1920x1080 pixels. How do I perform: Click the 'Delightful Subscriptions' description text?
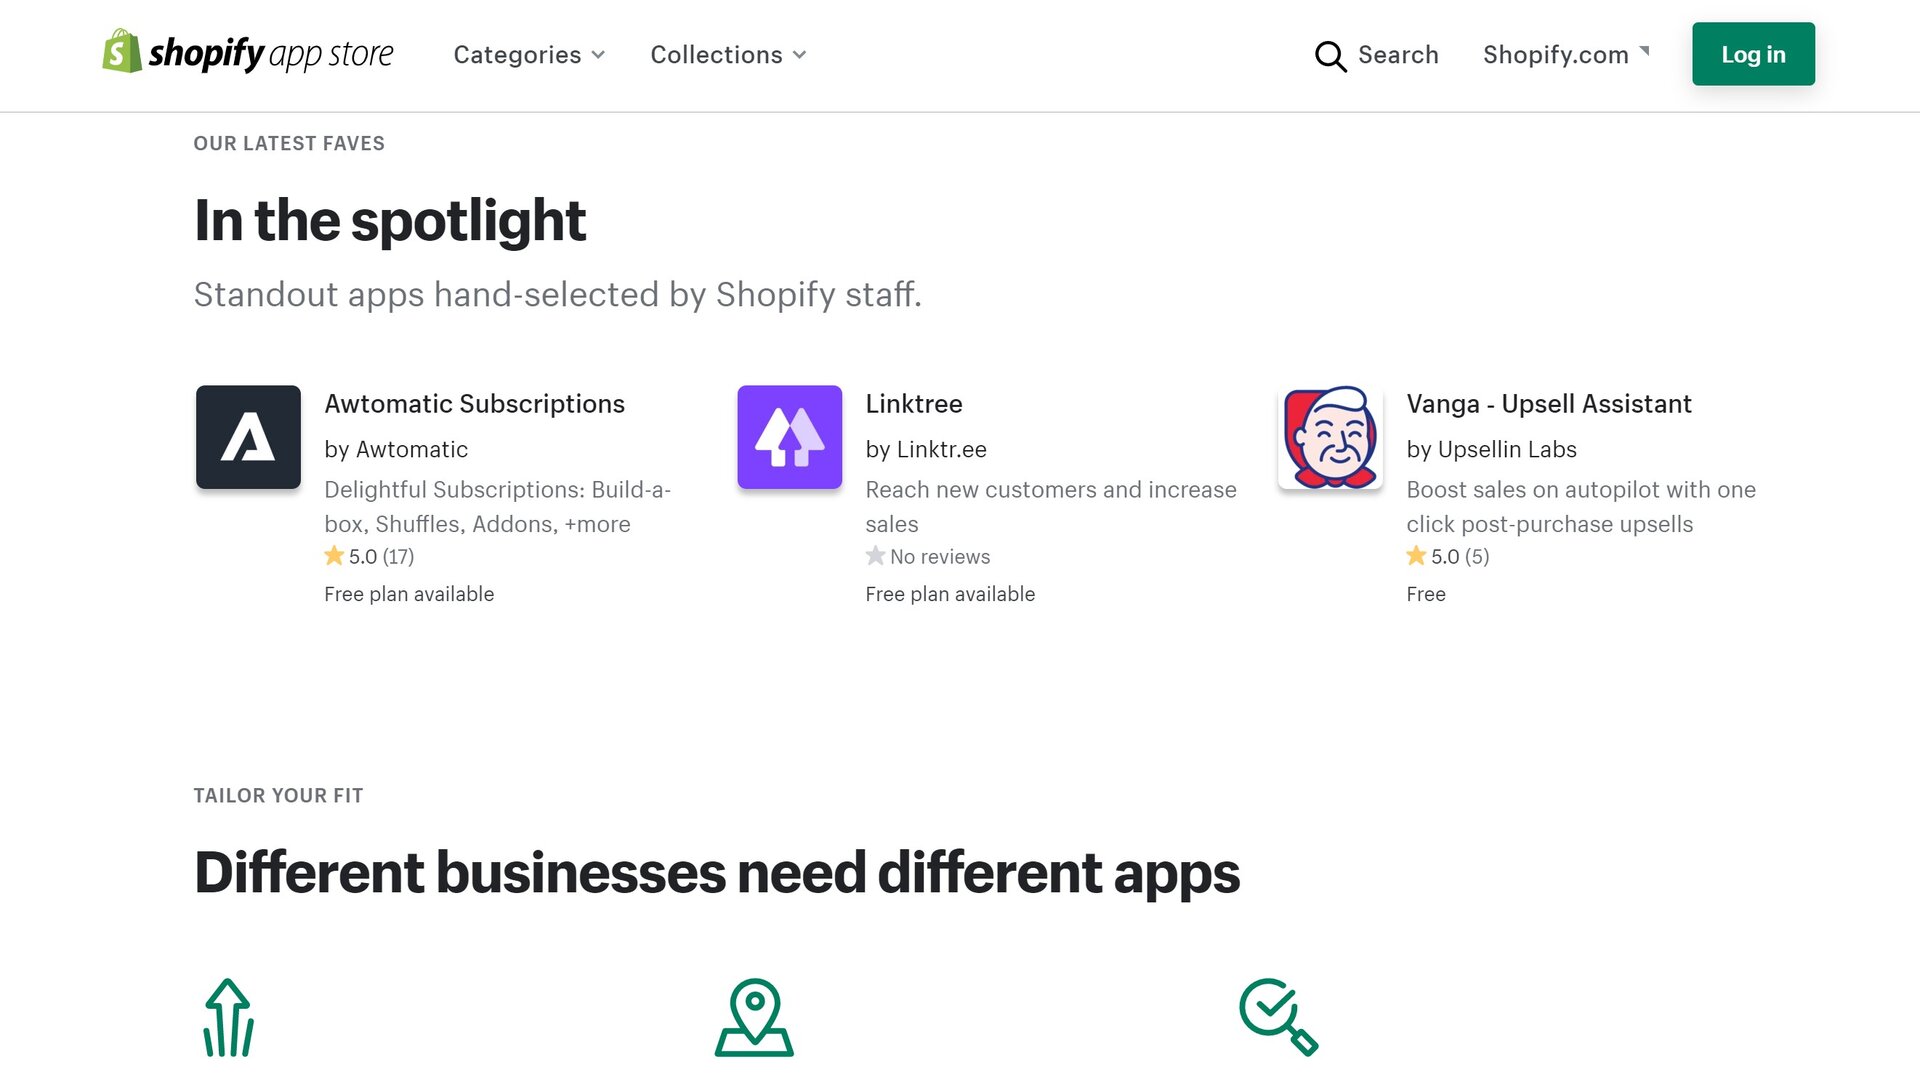(x=497, y=507)
